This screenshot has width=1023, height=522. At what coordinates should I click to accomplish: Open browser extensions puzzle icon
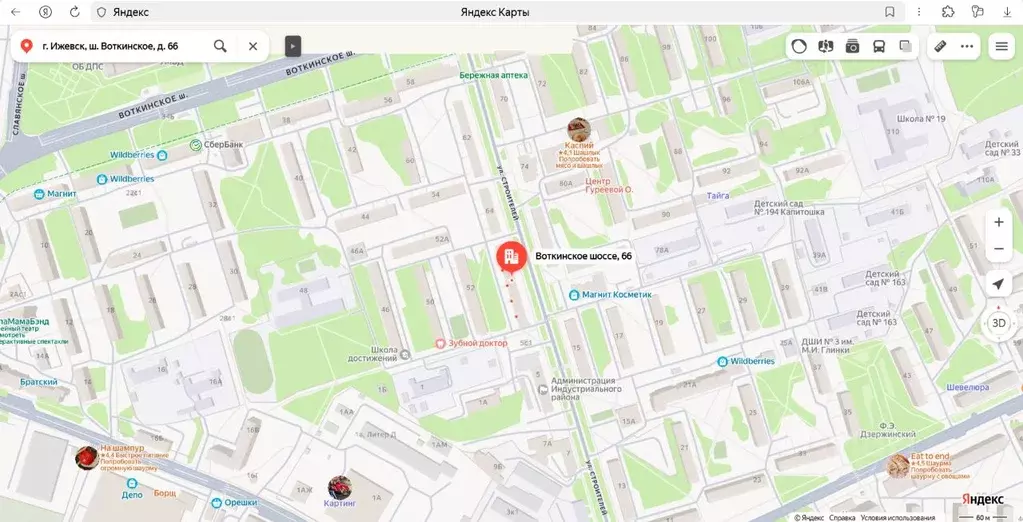(x=949, y=12)
